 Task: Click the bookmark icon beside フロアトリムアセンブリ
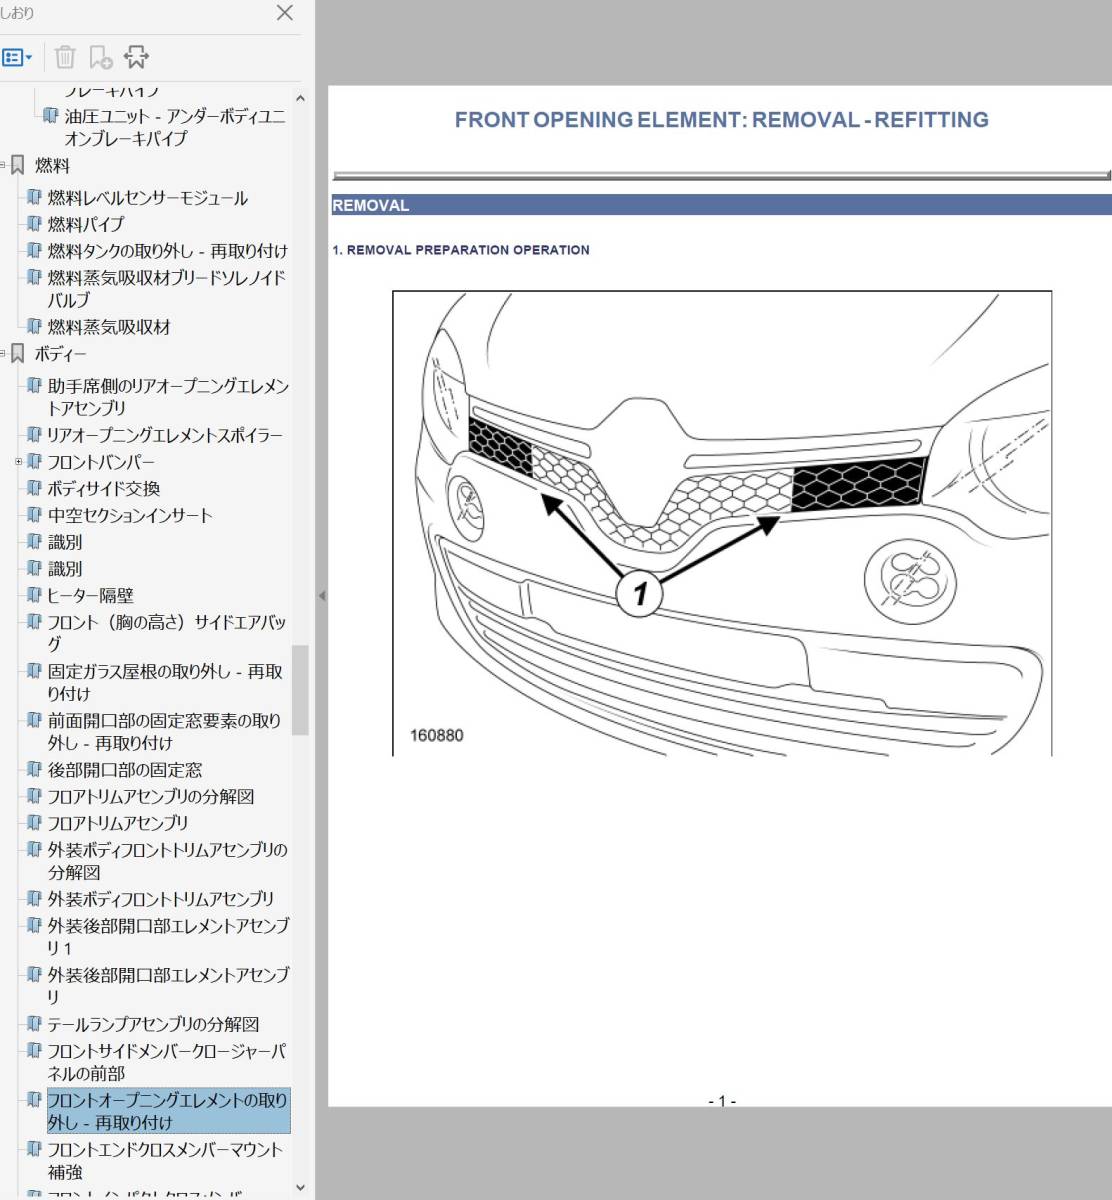click(x=35, y=824)
